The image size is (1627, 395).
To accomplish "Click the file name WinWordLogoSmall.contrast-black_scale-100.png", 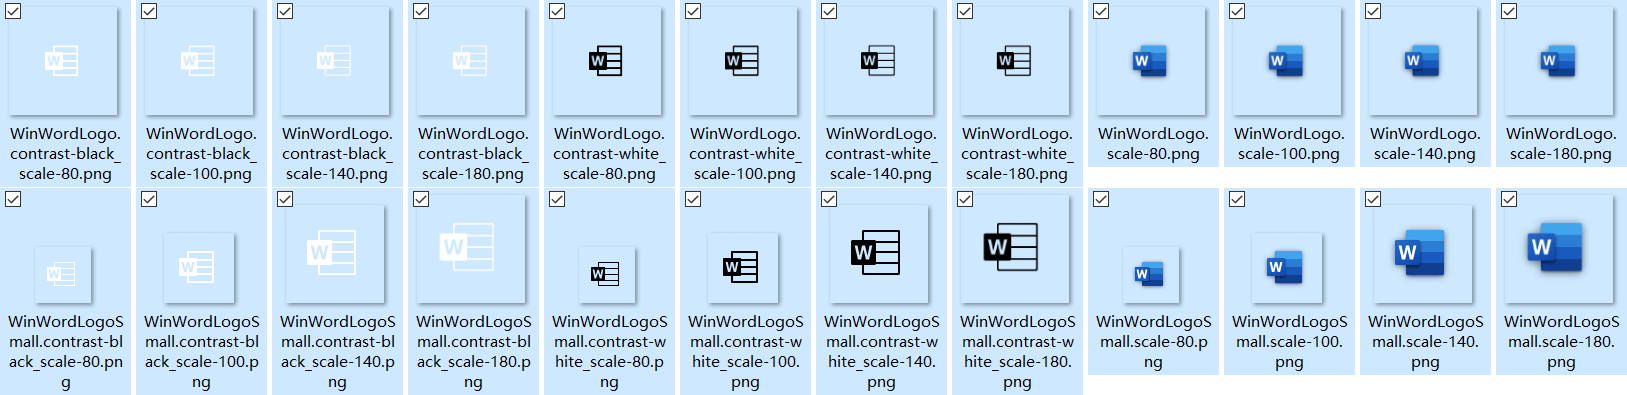I will point(201,351).
